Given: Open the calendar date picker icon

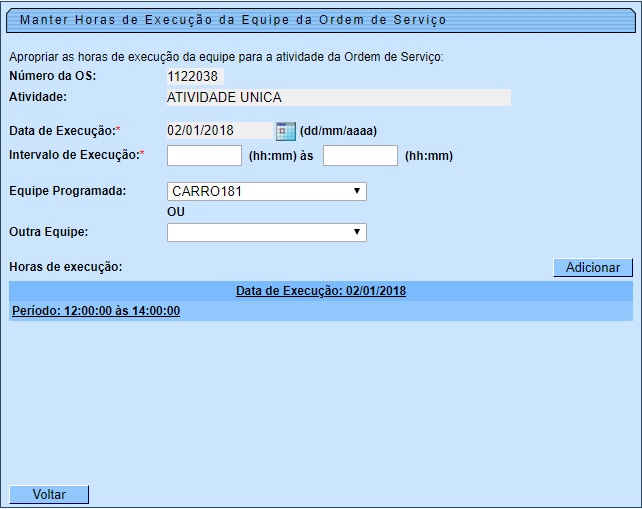Looking at the screenshot, I should pos(286,131).
